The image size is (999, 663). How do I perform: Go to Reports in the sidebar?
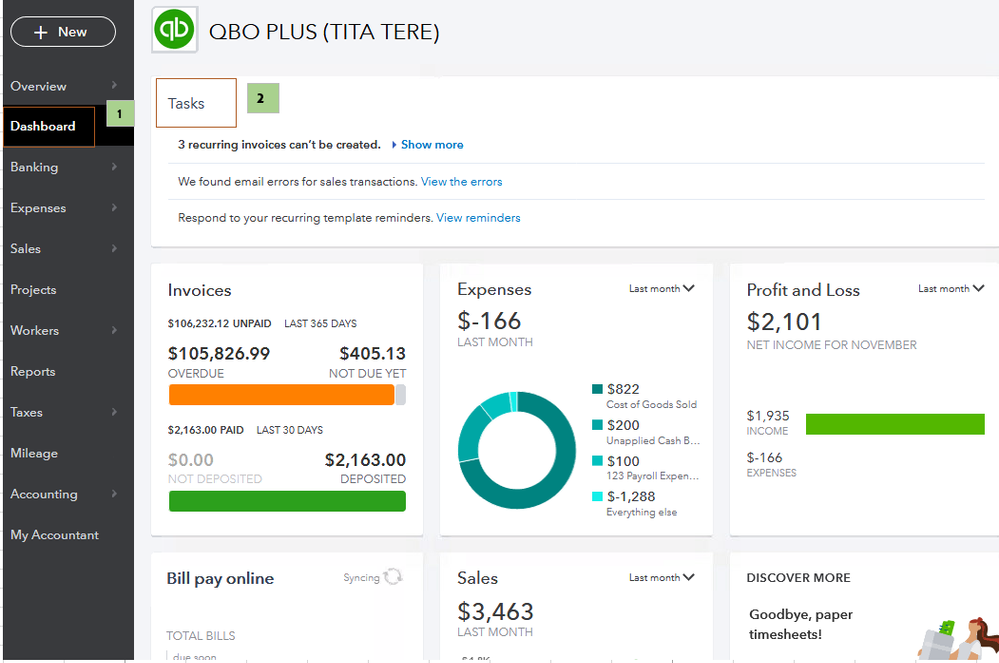[x=33, y=371]
